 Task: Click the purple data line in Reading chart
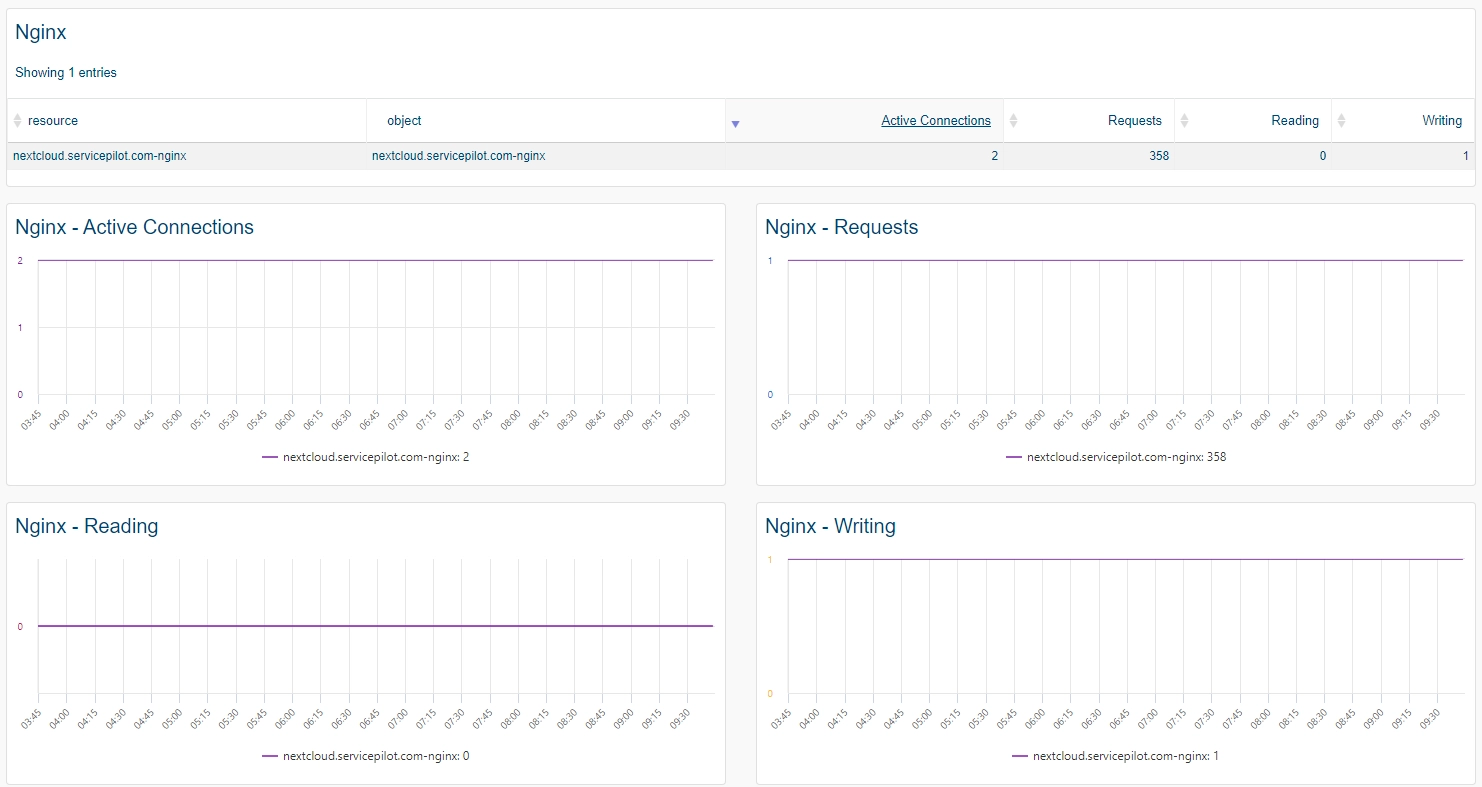375,626
